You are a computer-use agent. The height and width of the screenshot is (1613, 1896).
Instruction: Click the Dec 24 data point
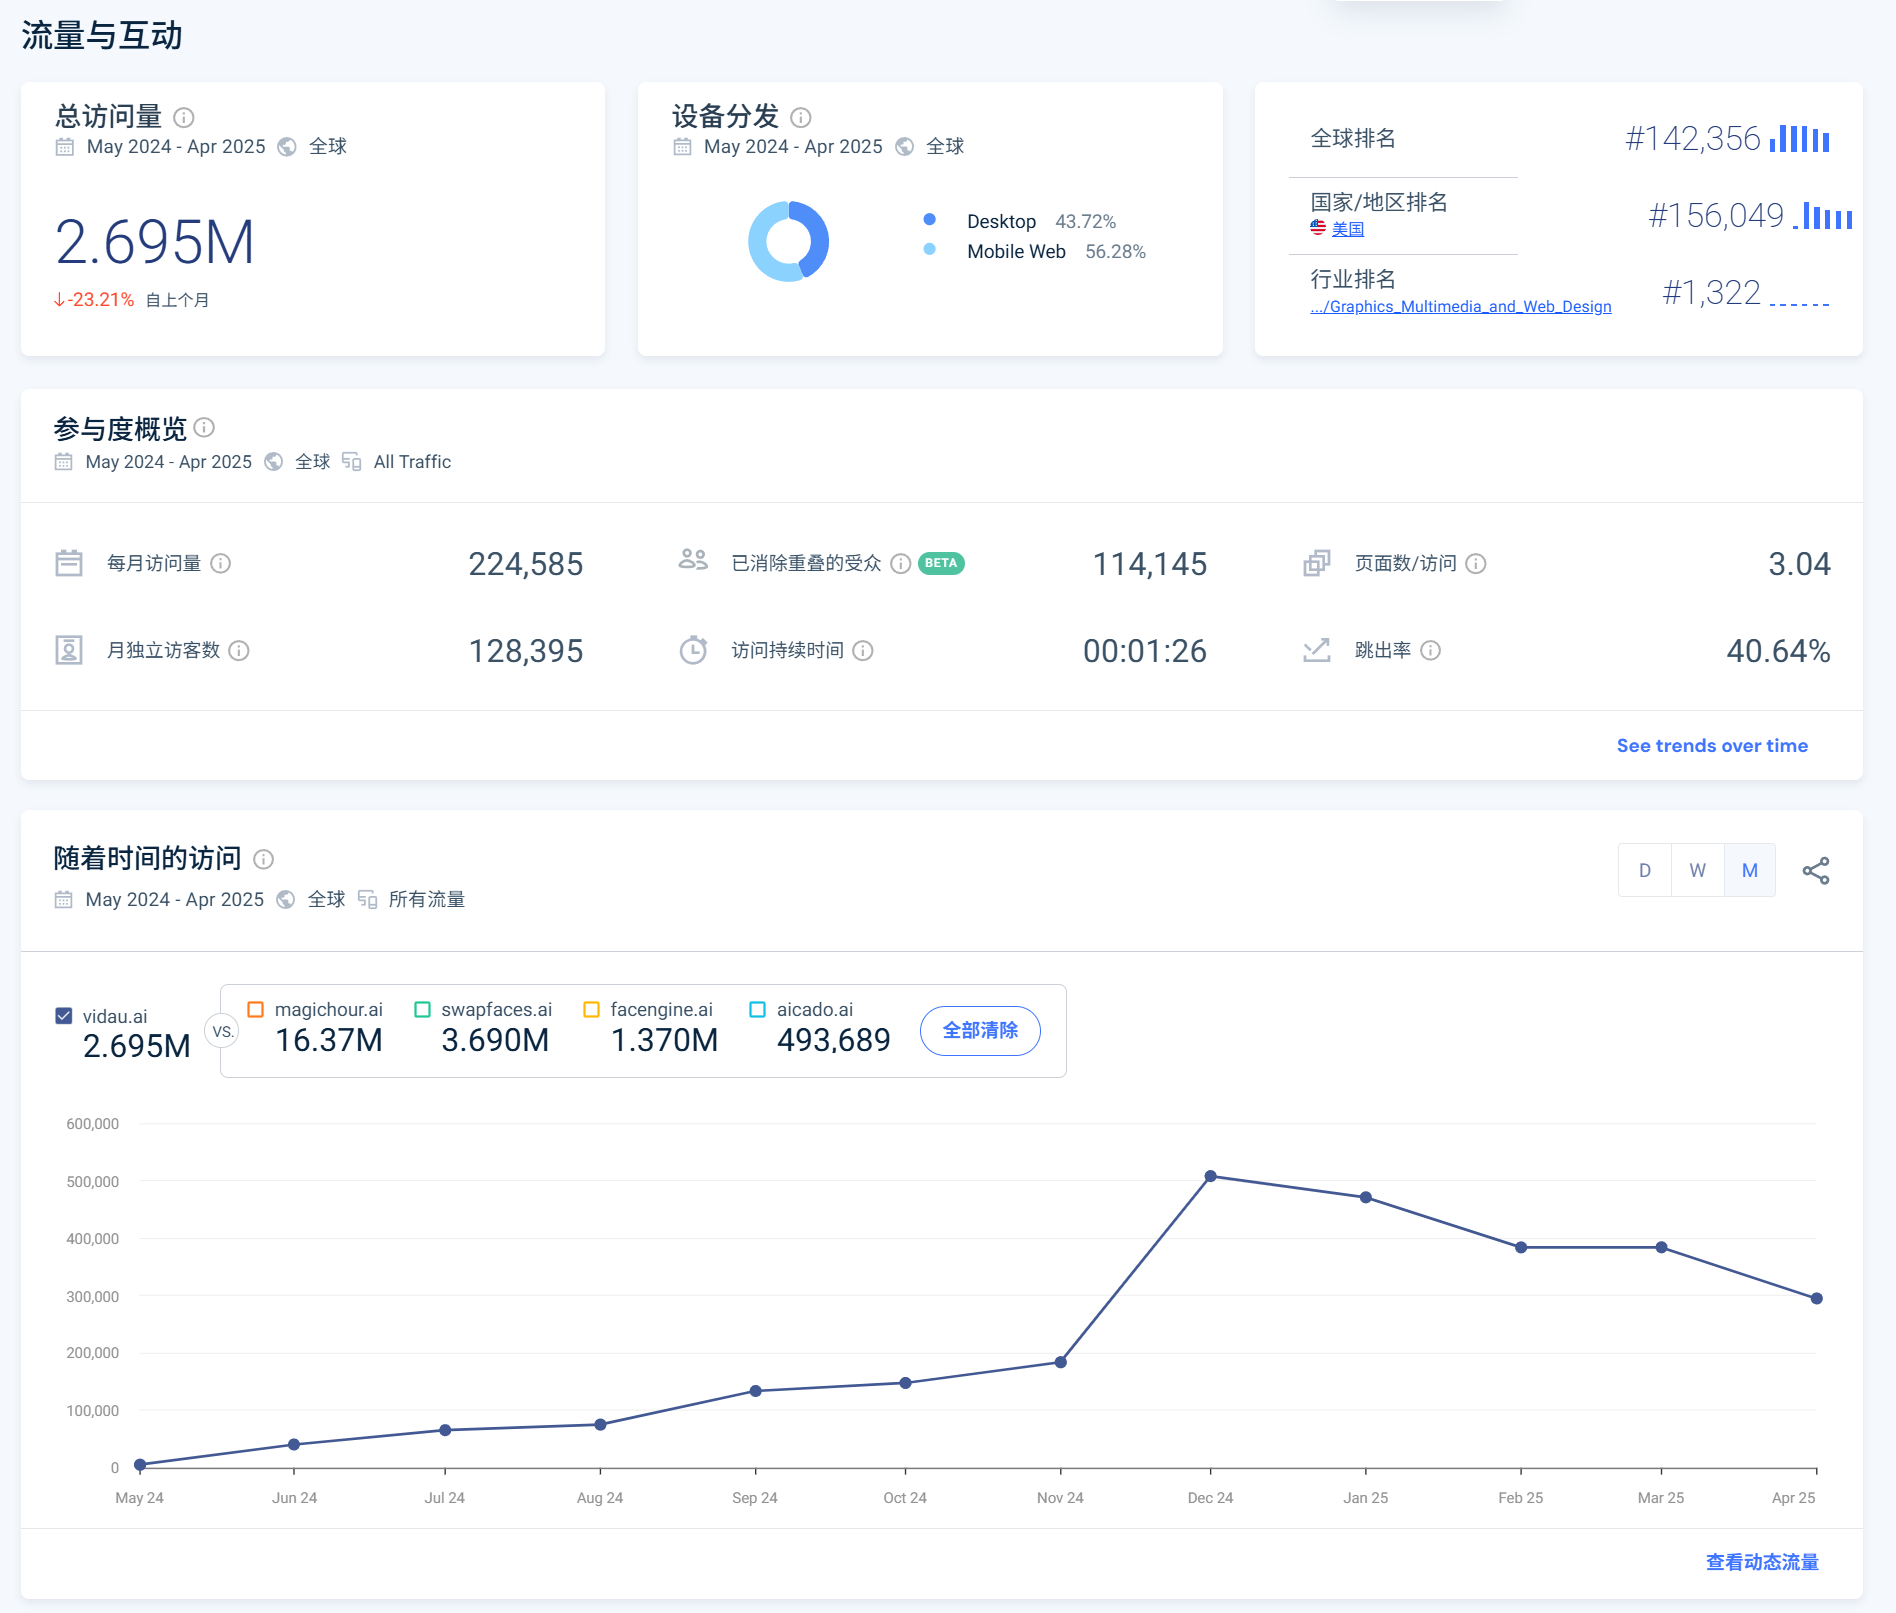click(1210, 1177)
